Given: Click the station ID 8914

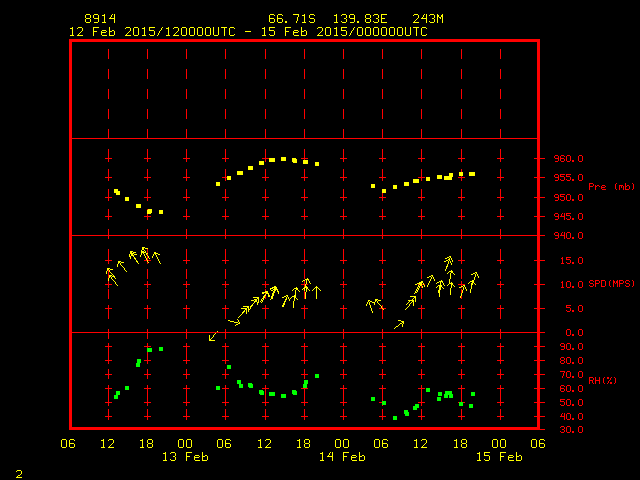Looking at the screenshot, I should coord(100,19).
